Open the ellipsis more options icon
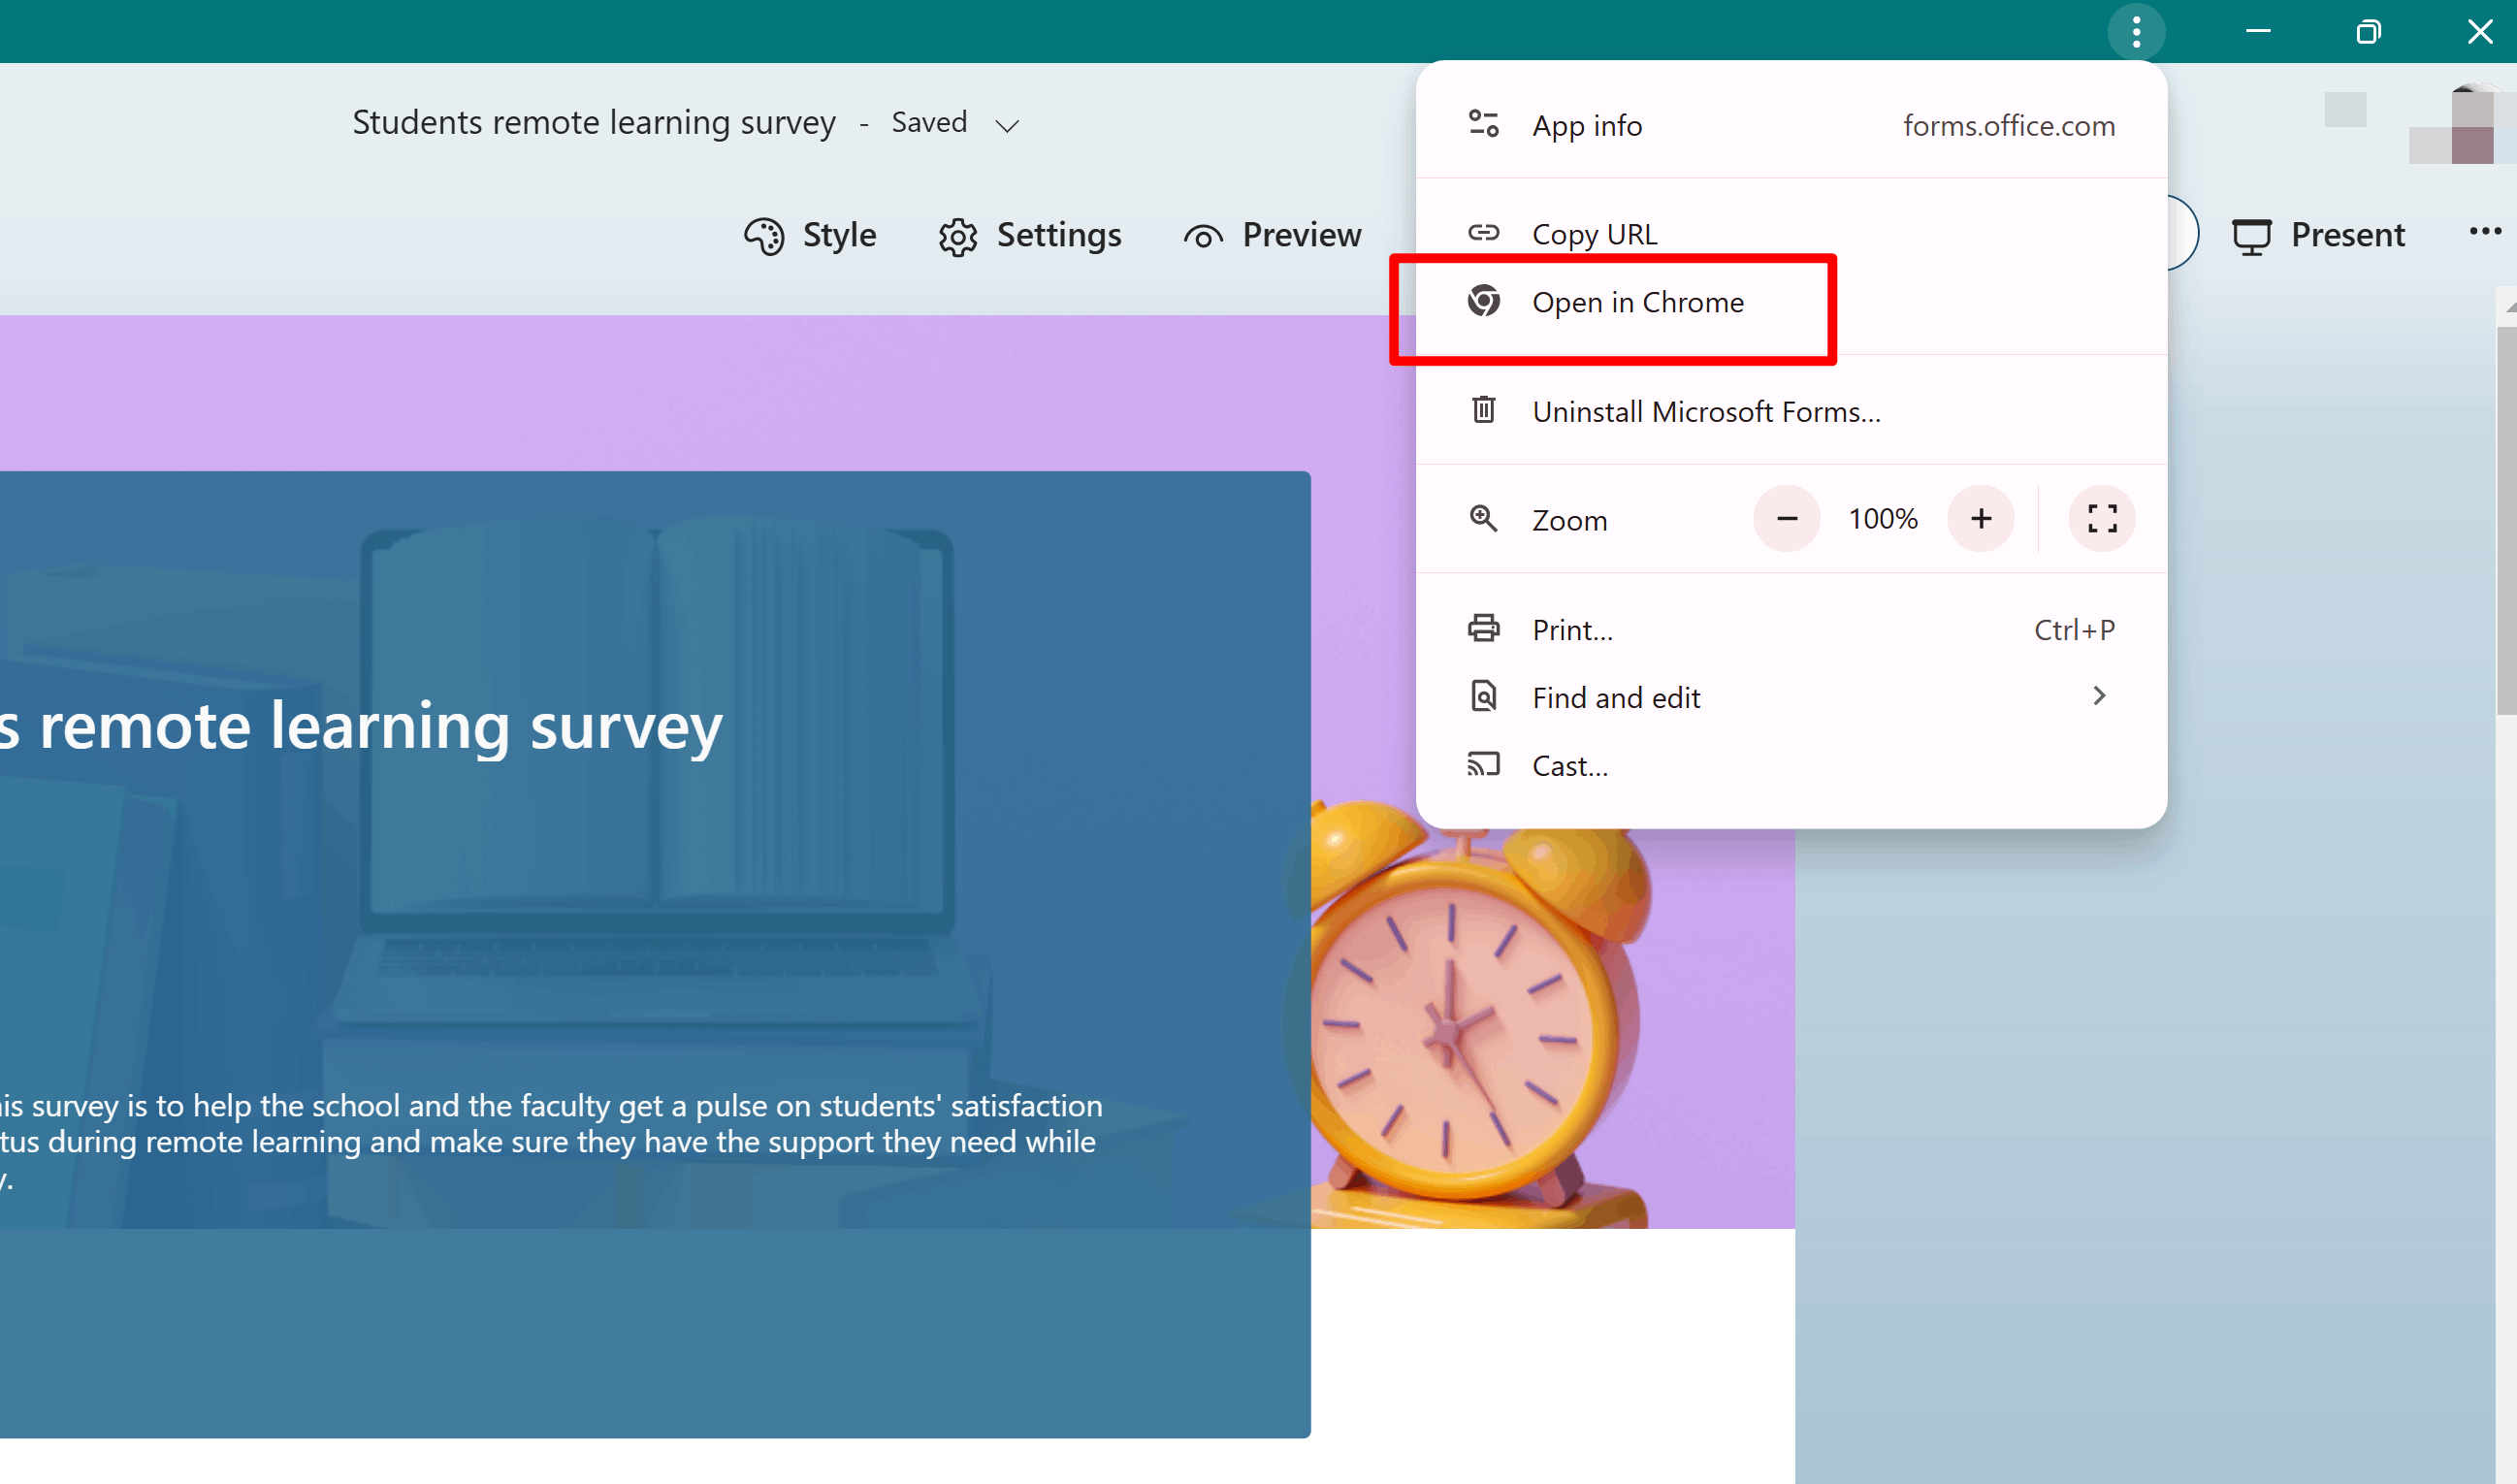The height and width of the screenshot is (1484, 2517). pos(2484,232)
